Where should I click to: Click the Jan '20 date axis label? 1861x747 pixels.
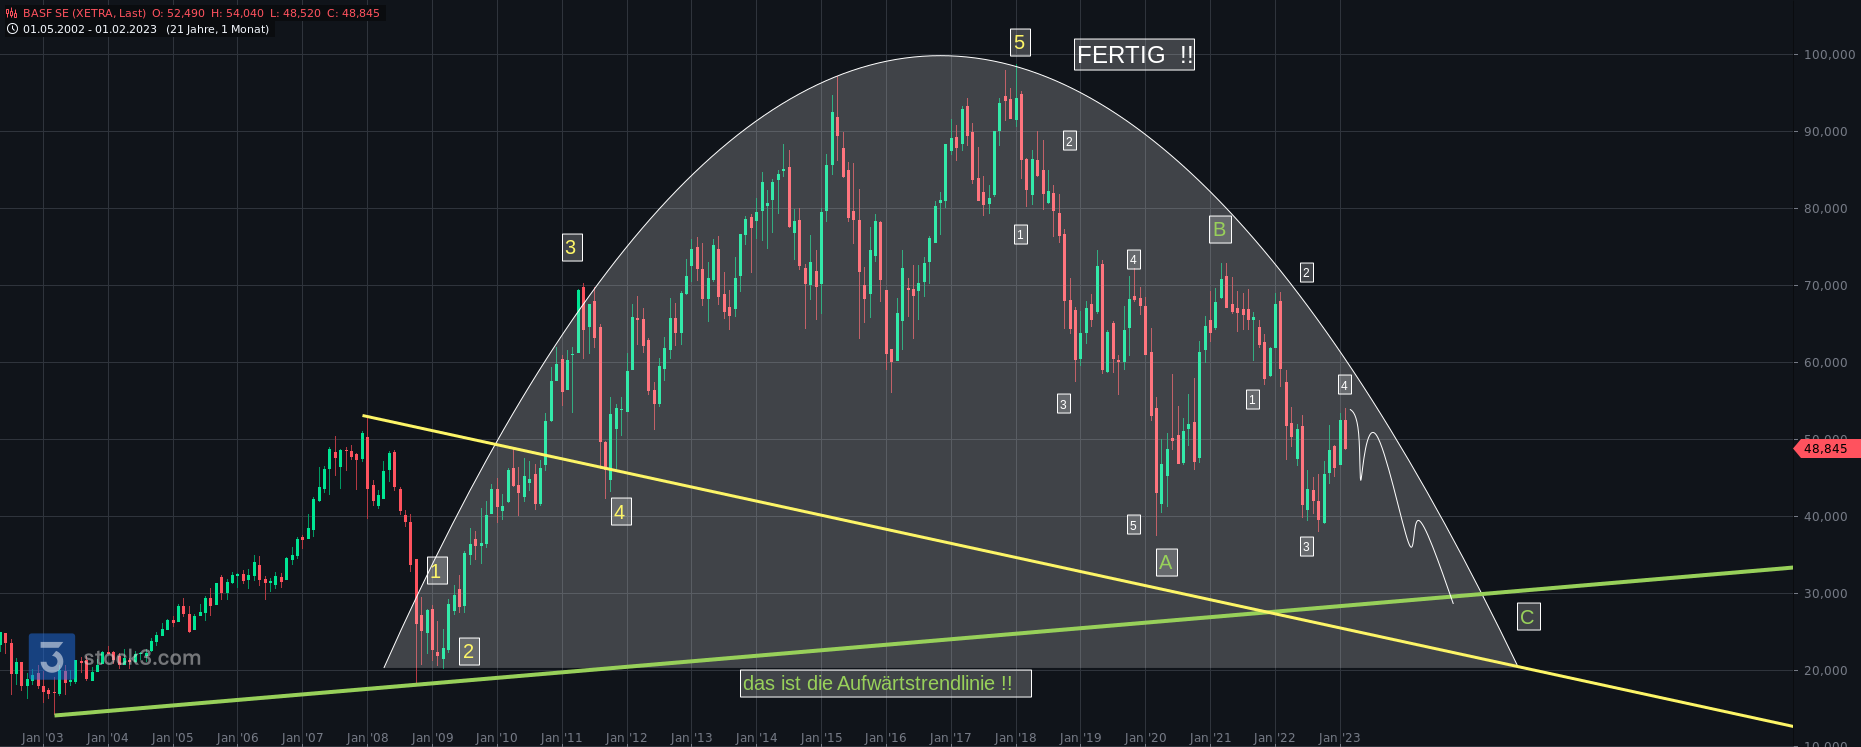click(1146, 738)
